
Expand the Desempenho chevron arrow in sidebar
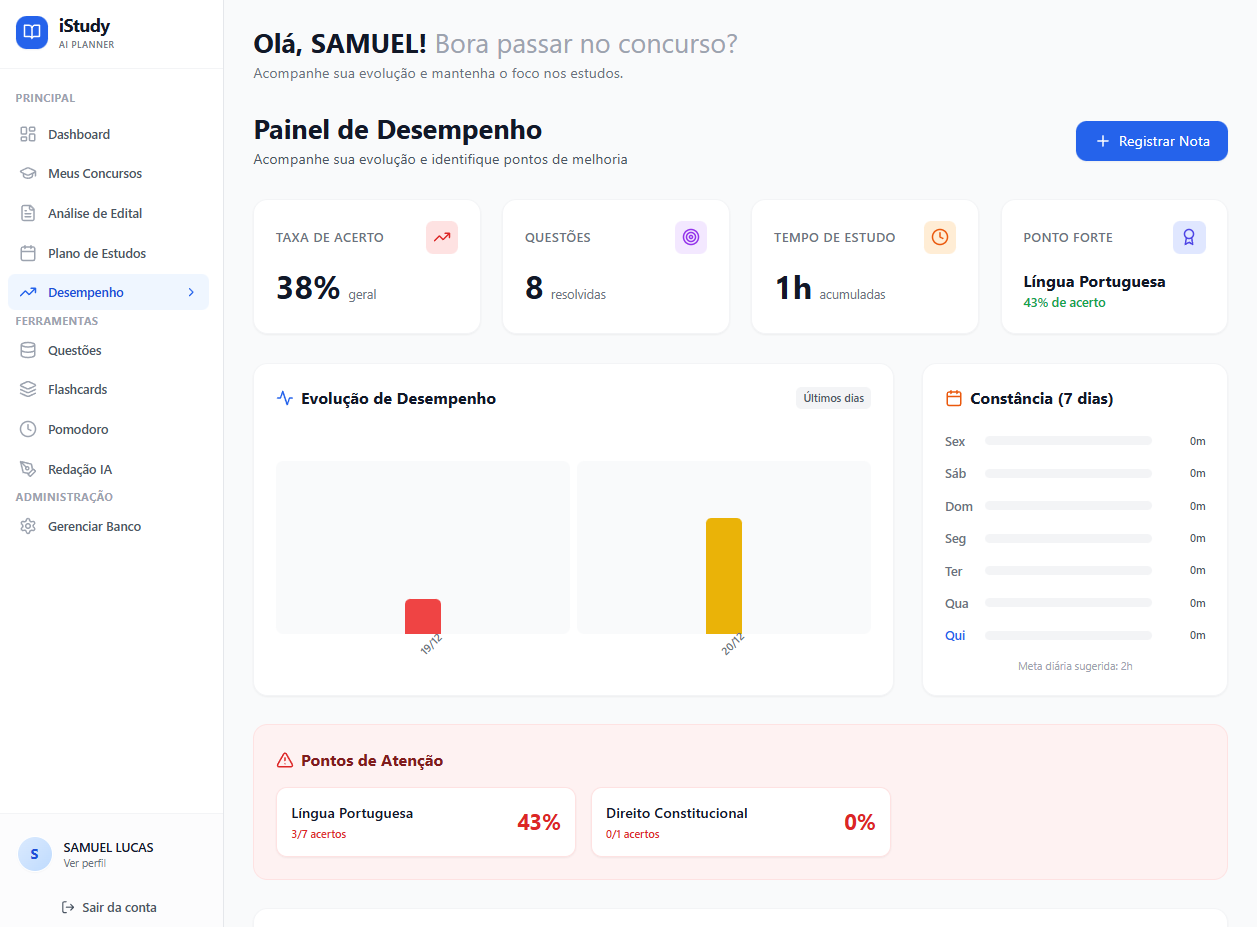coord(191,292)
